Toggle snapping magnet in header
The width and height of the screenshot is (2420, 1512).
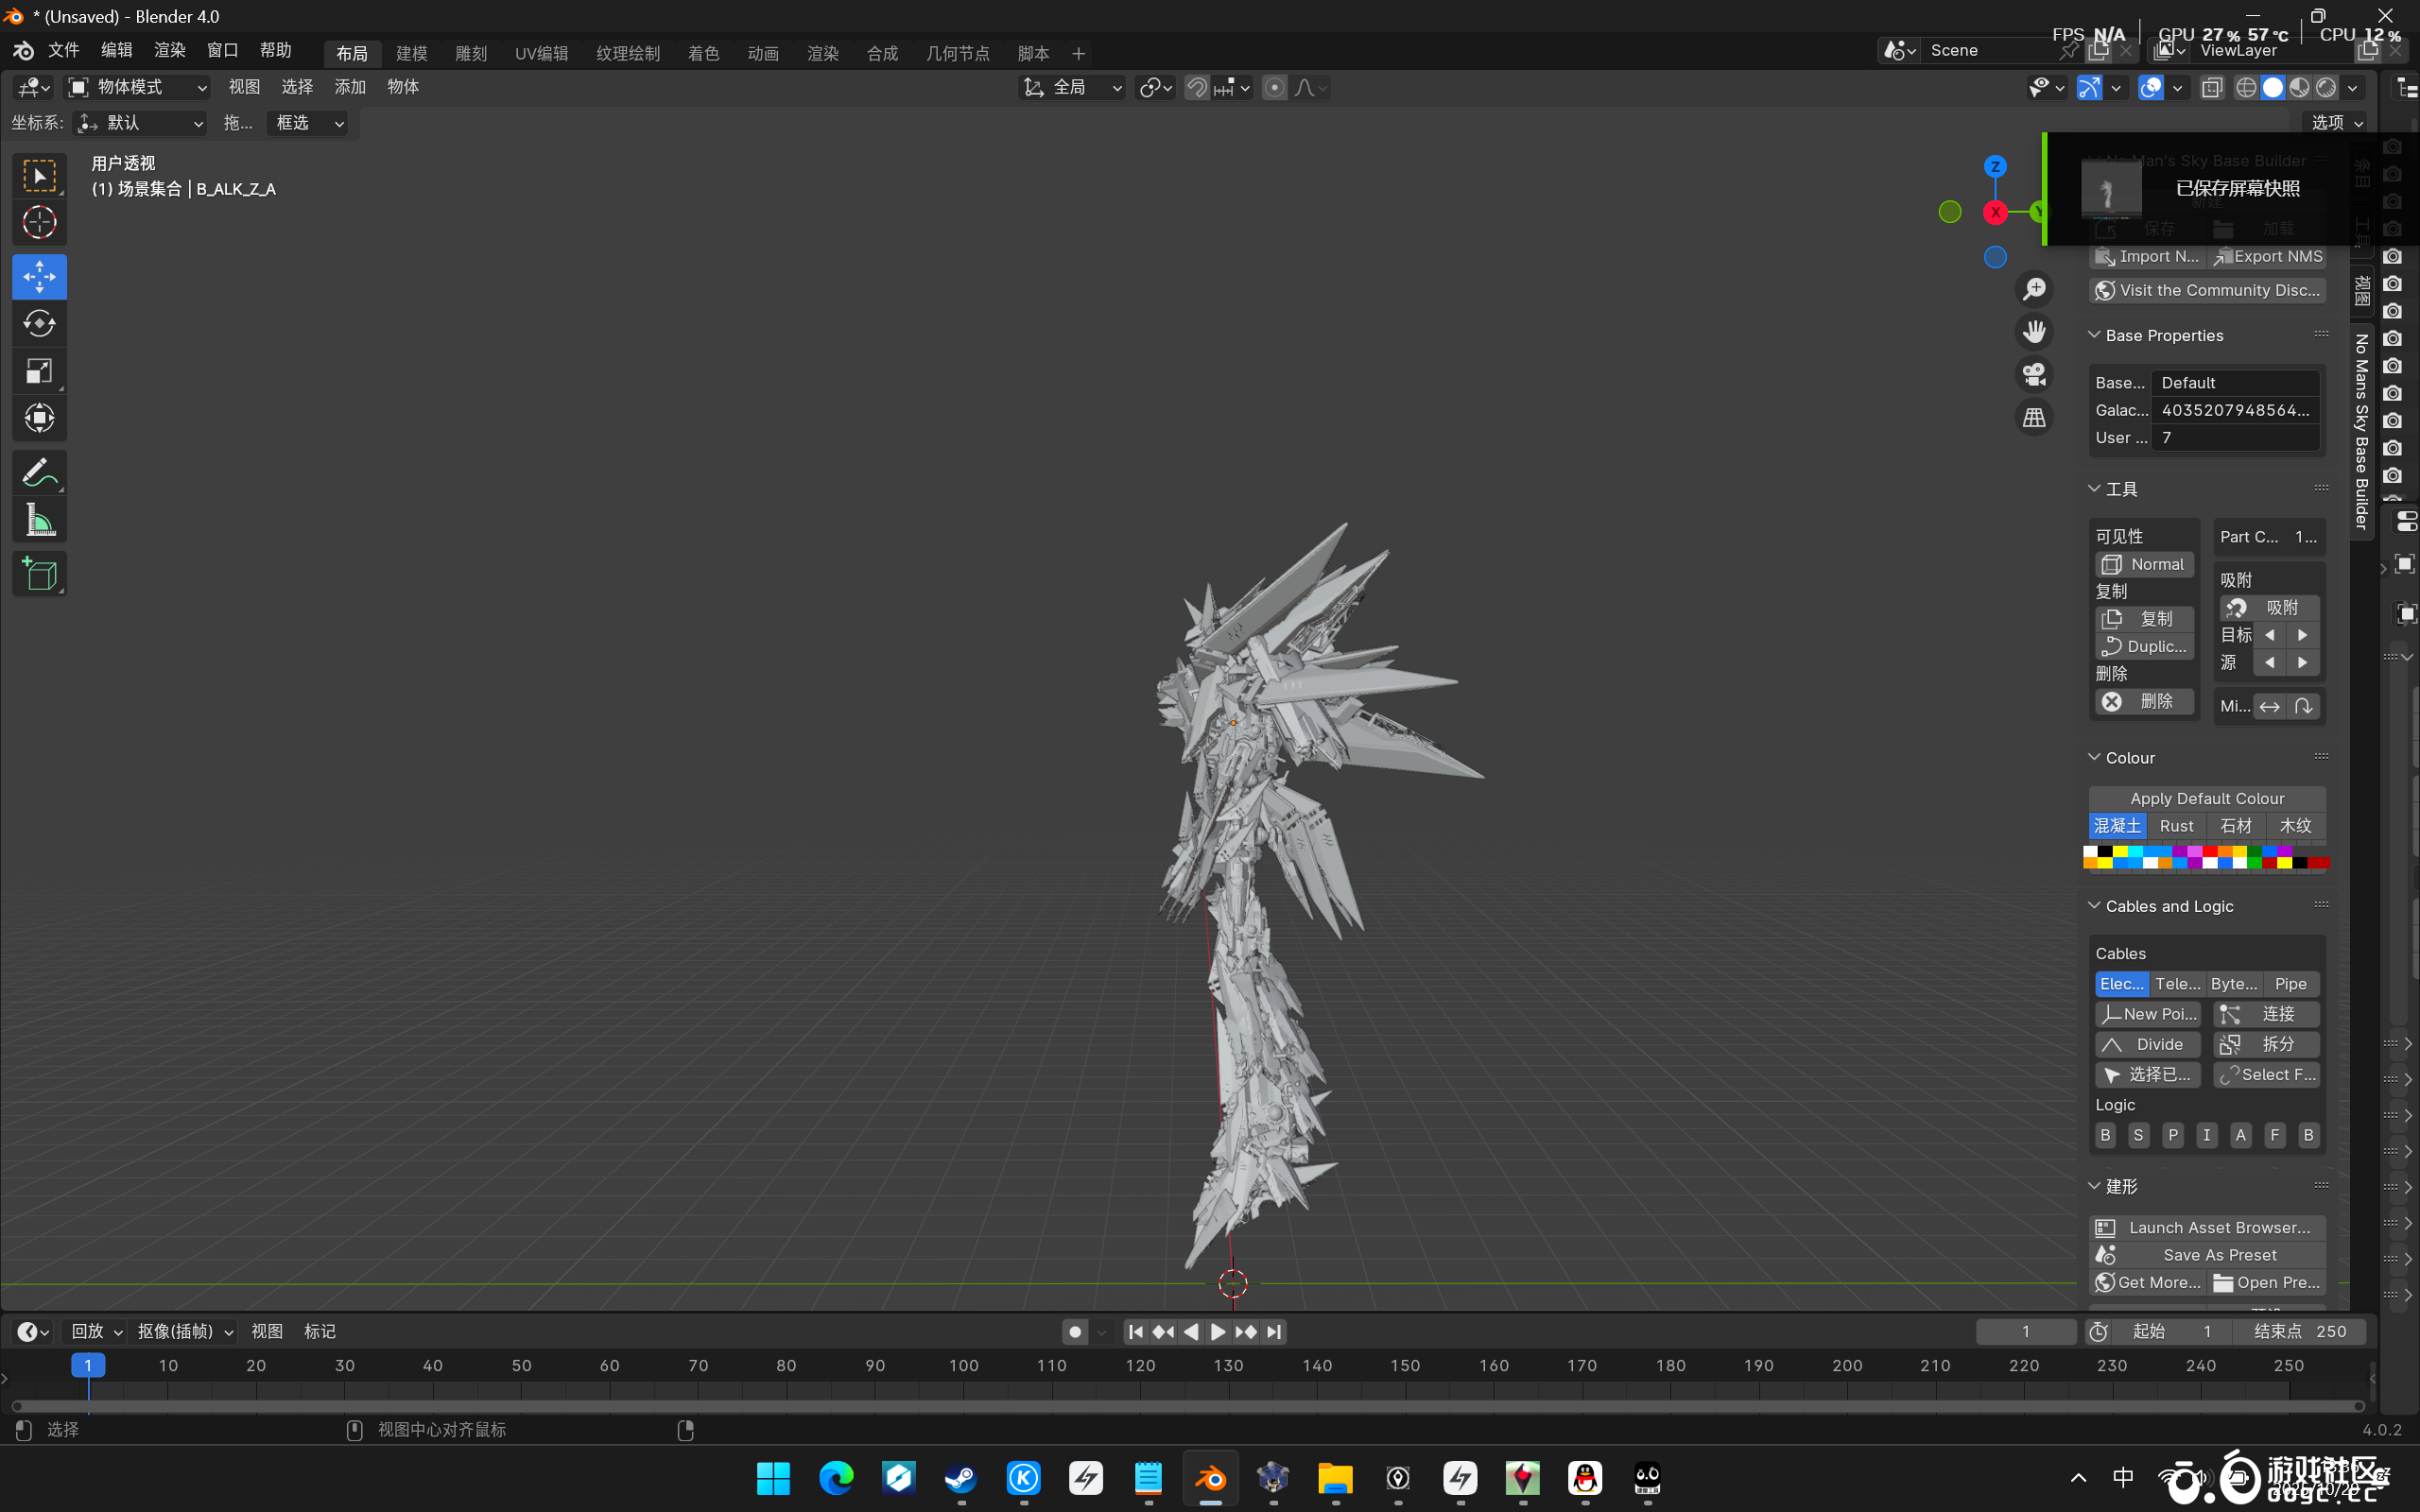pyautogui.click(x=1197, y=88)
